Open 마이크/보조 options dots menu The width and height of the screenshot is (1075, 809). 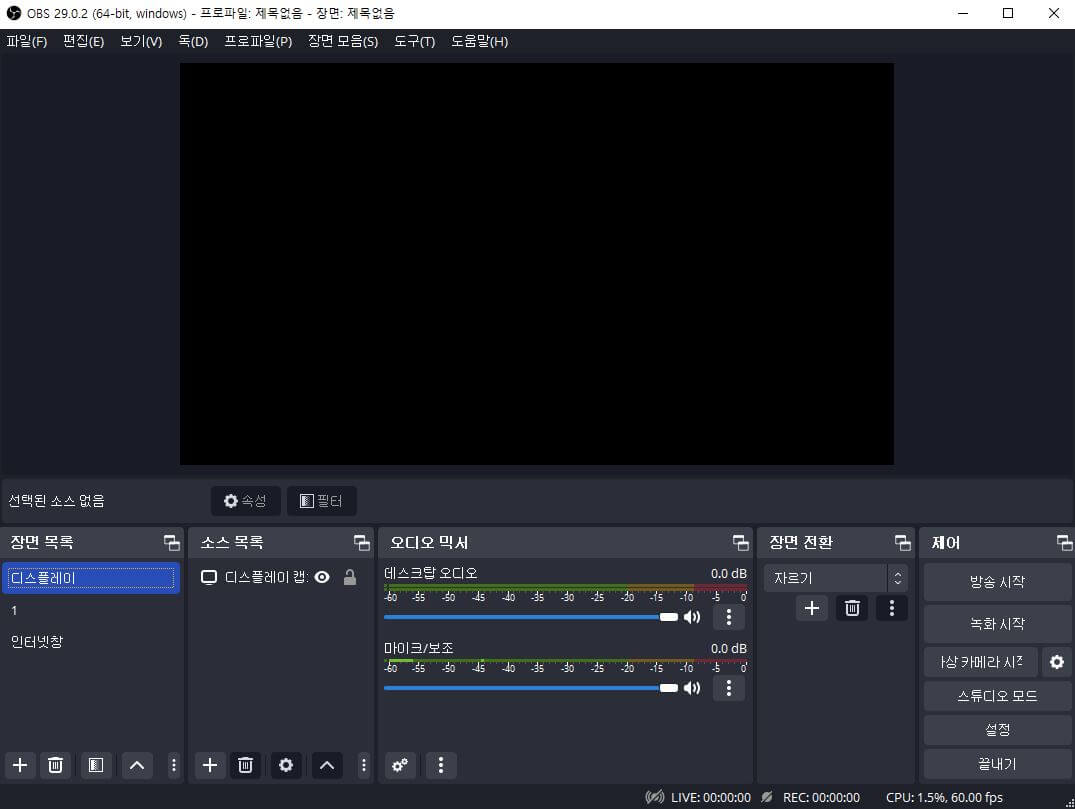pos(729,688)
